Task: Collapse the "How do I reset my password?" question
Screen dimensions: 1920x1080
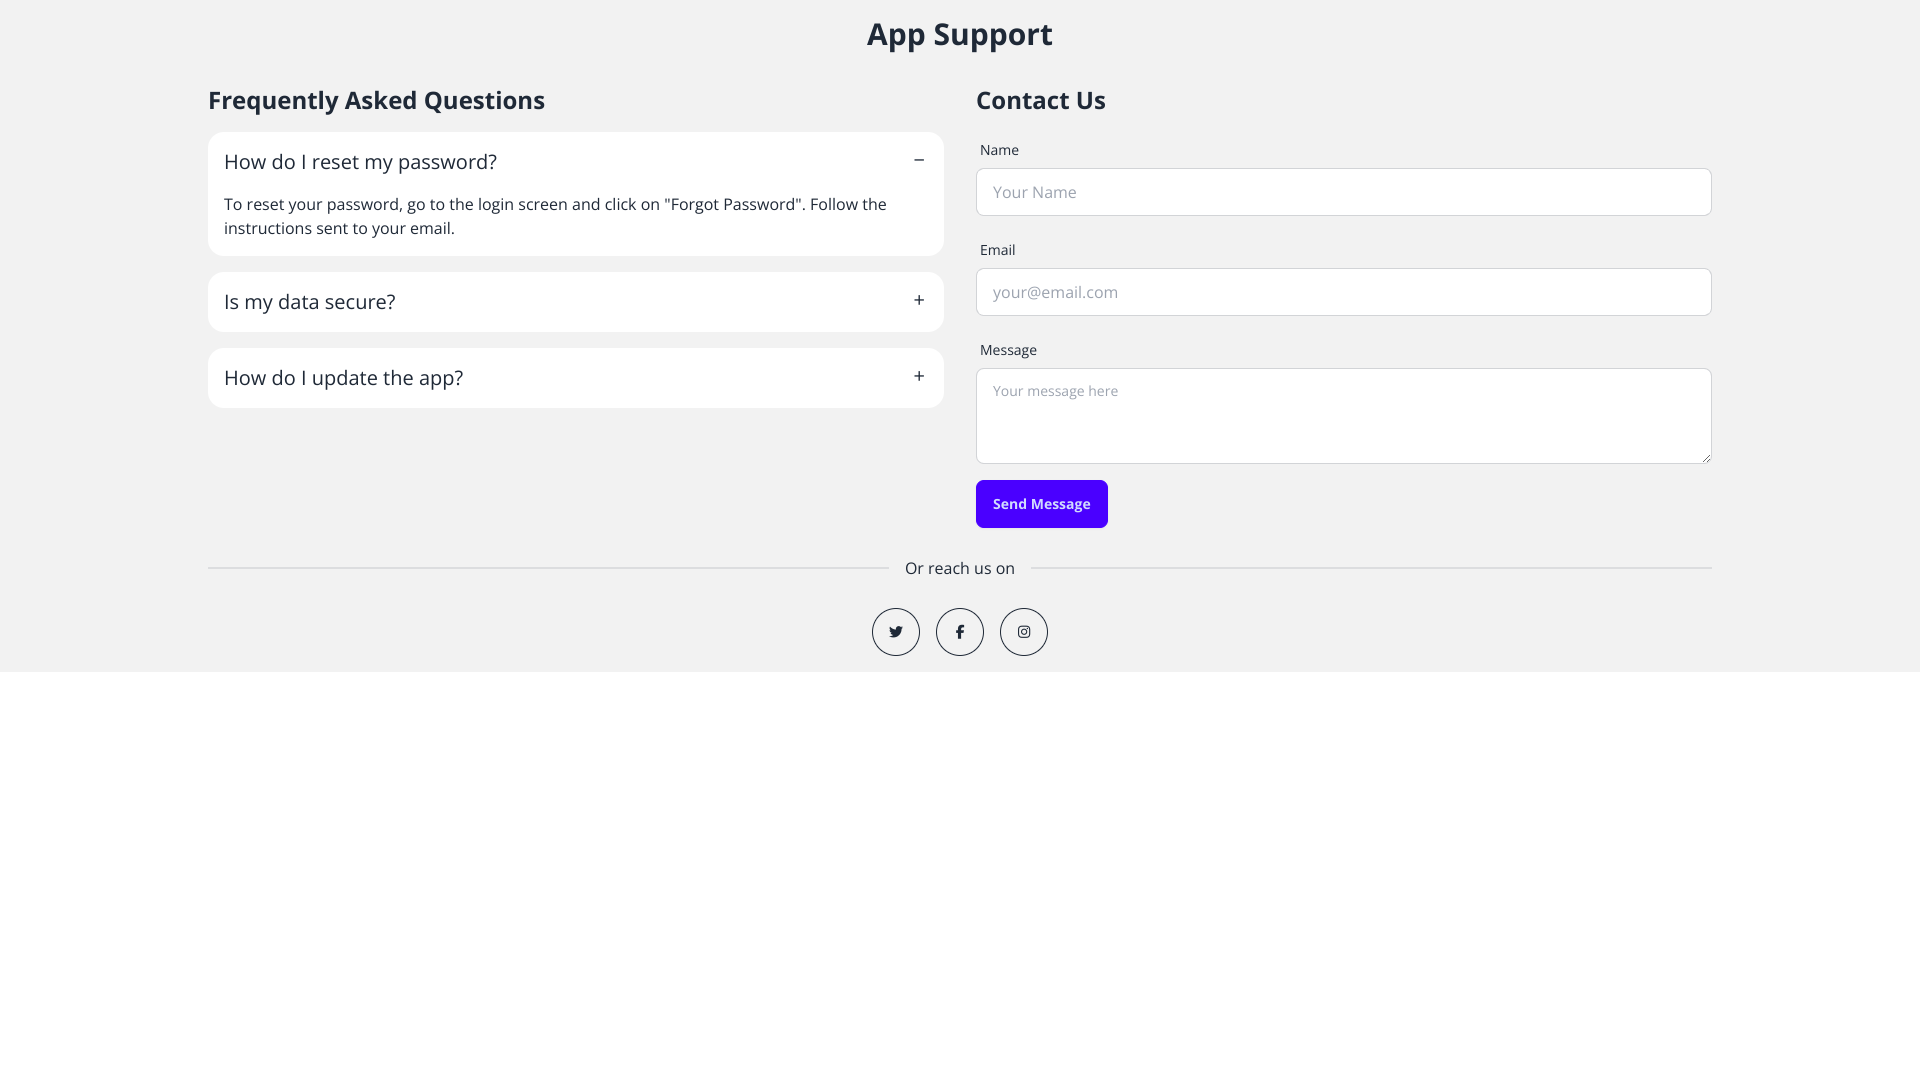Action: [x=360, y=162]
